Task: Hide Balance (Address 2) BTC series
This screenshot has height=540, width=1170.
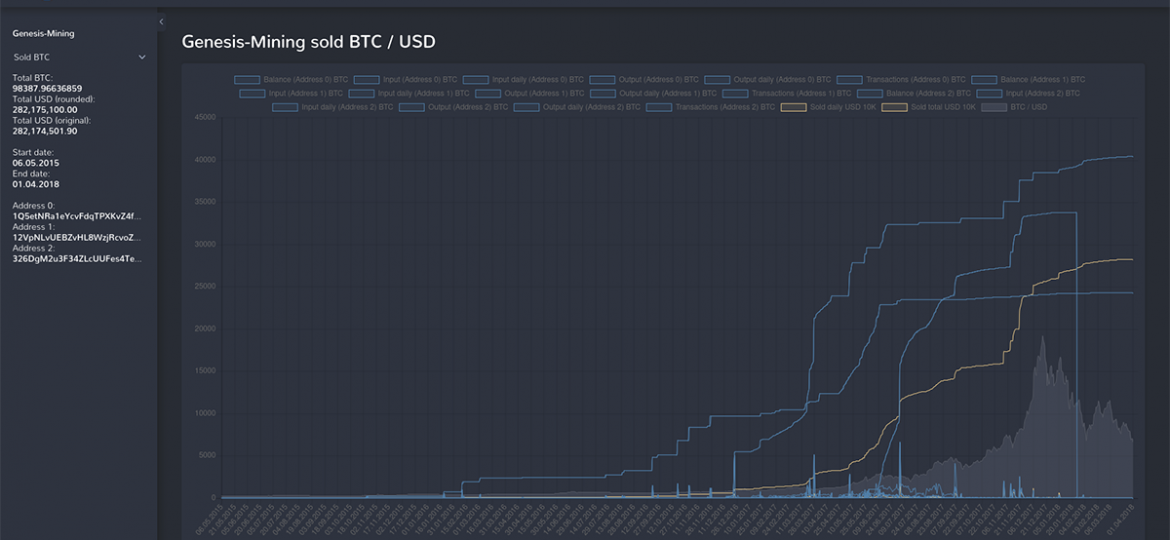Action: point(914,93)
